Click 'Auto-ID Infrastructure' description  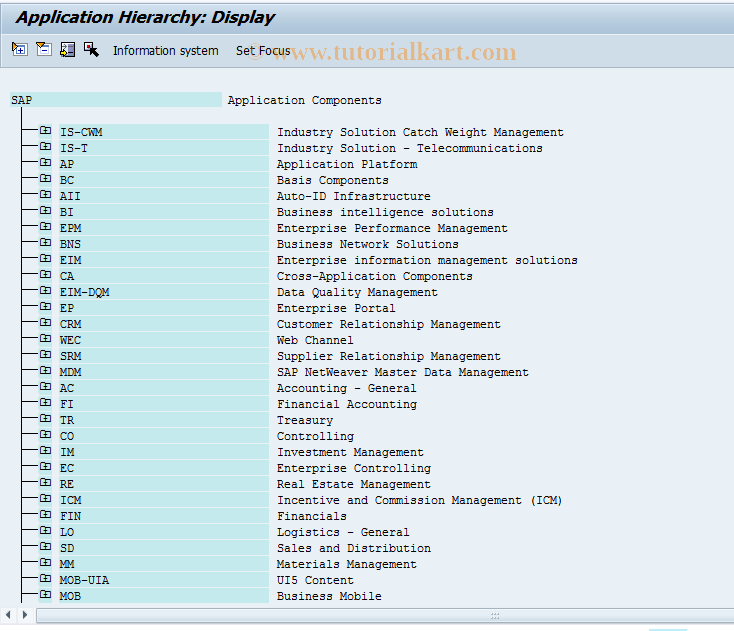click(x=353, y=196)
